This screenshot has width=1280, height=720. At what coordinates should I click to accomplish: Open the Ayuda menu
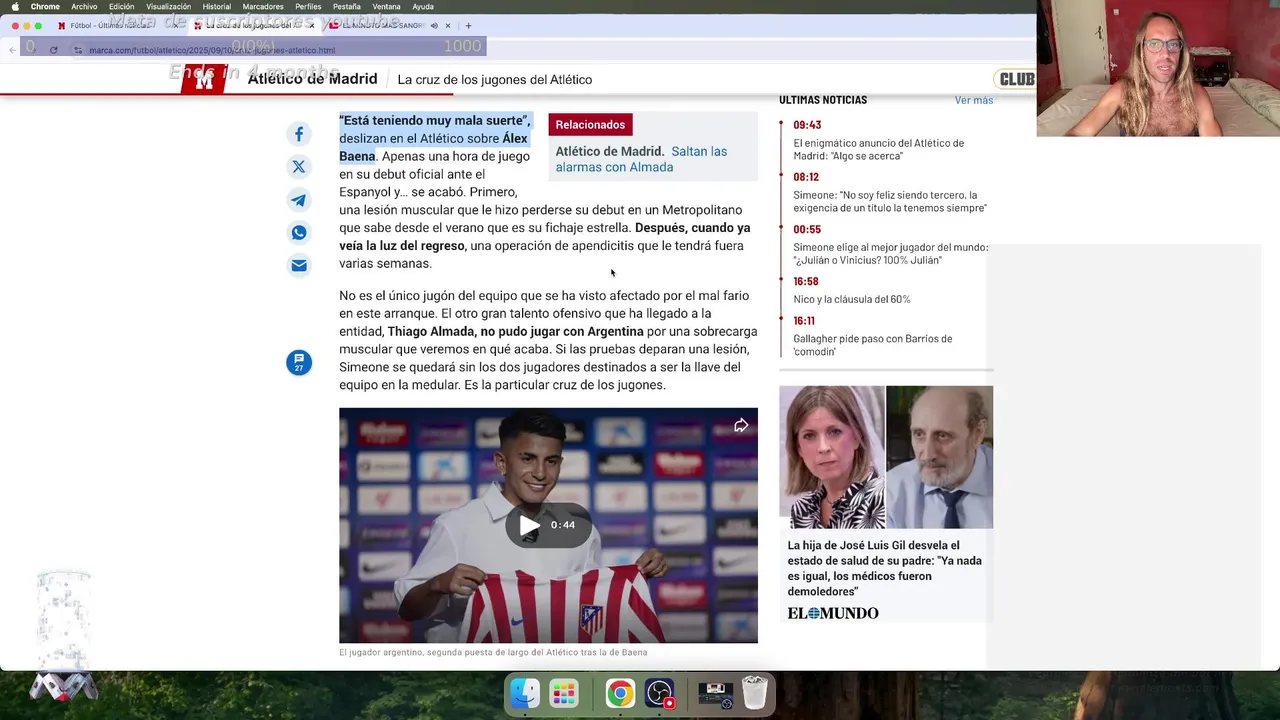click(423, 7)
